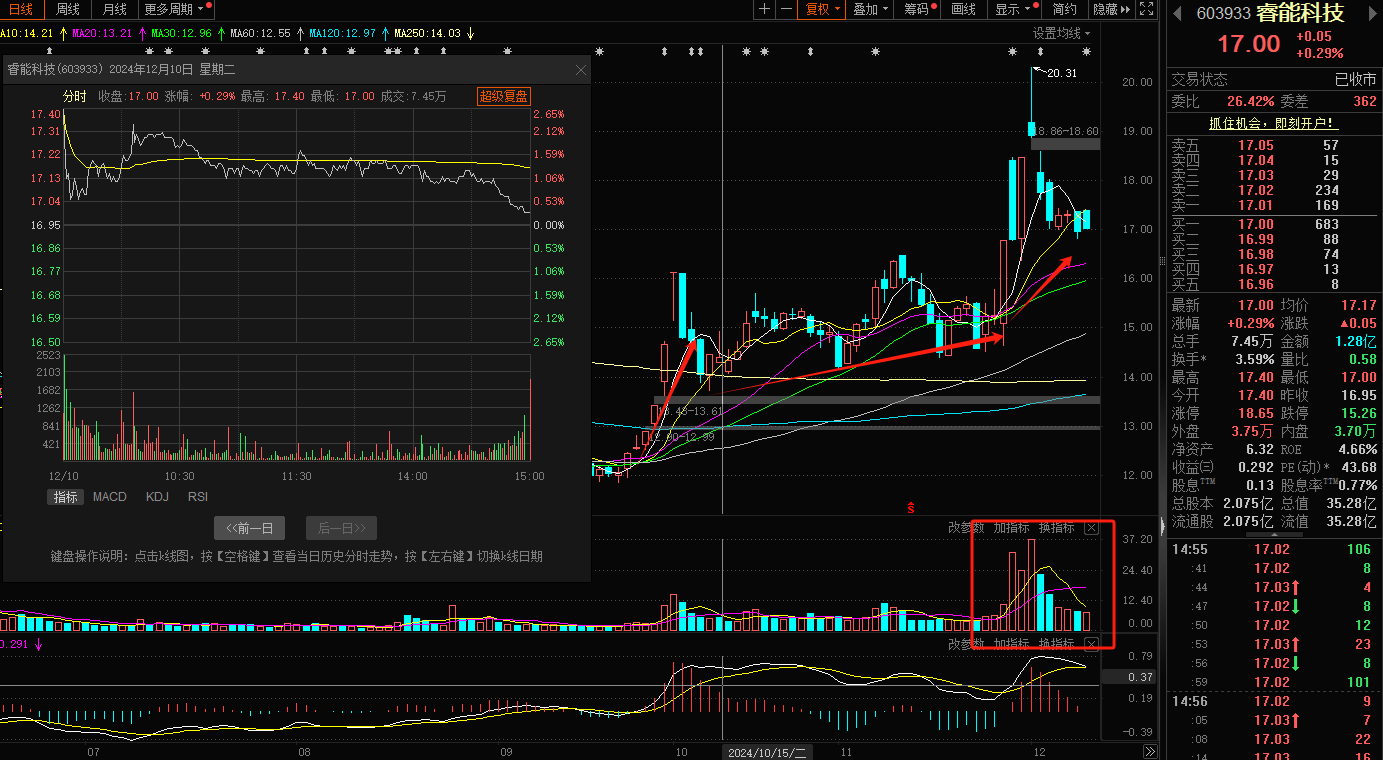The image size is (1383, 760).
Task: Click the 超级复盘 button
Action: [x=504, y=96]
